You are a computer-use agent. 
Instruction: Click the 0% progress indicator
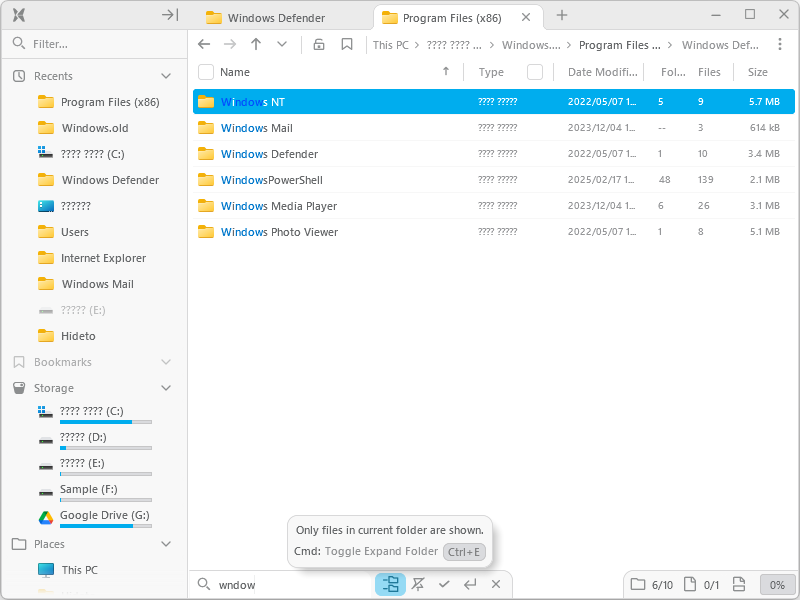tap(777, 585)
